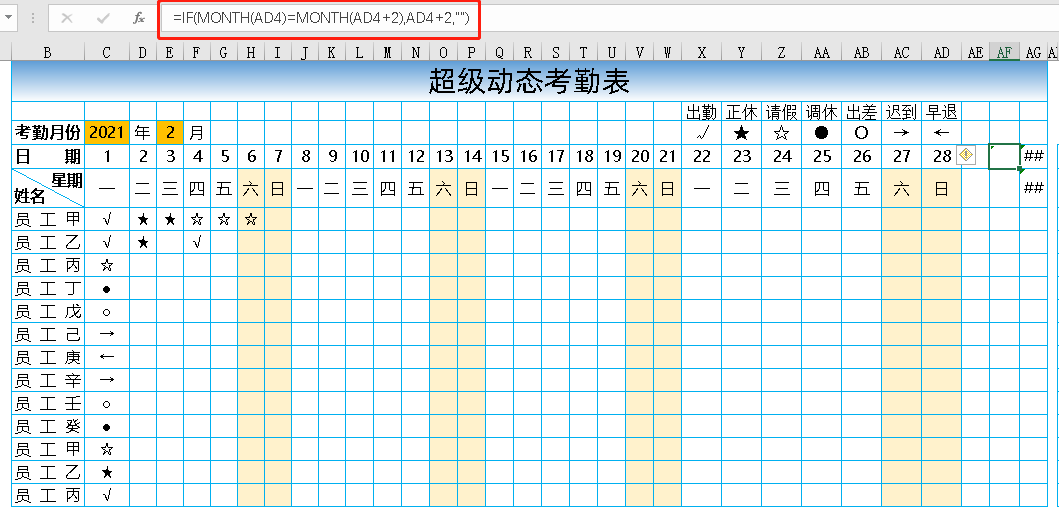
Task: Select the left arrow symbol under 早退
Action: (941, 133)
